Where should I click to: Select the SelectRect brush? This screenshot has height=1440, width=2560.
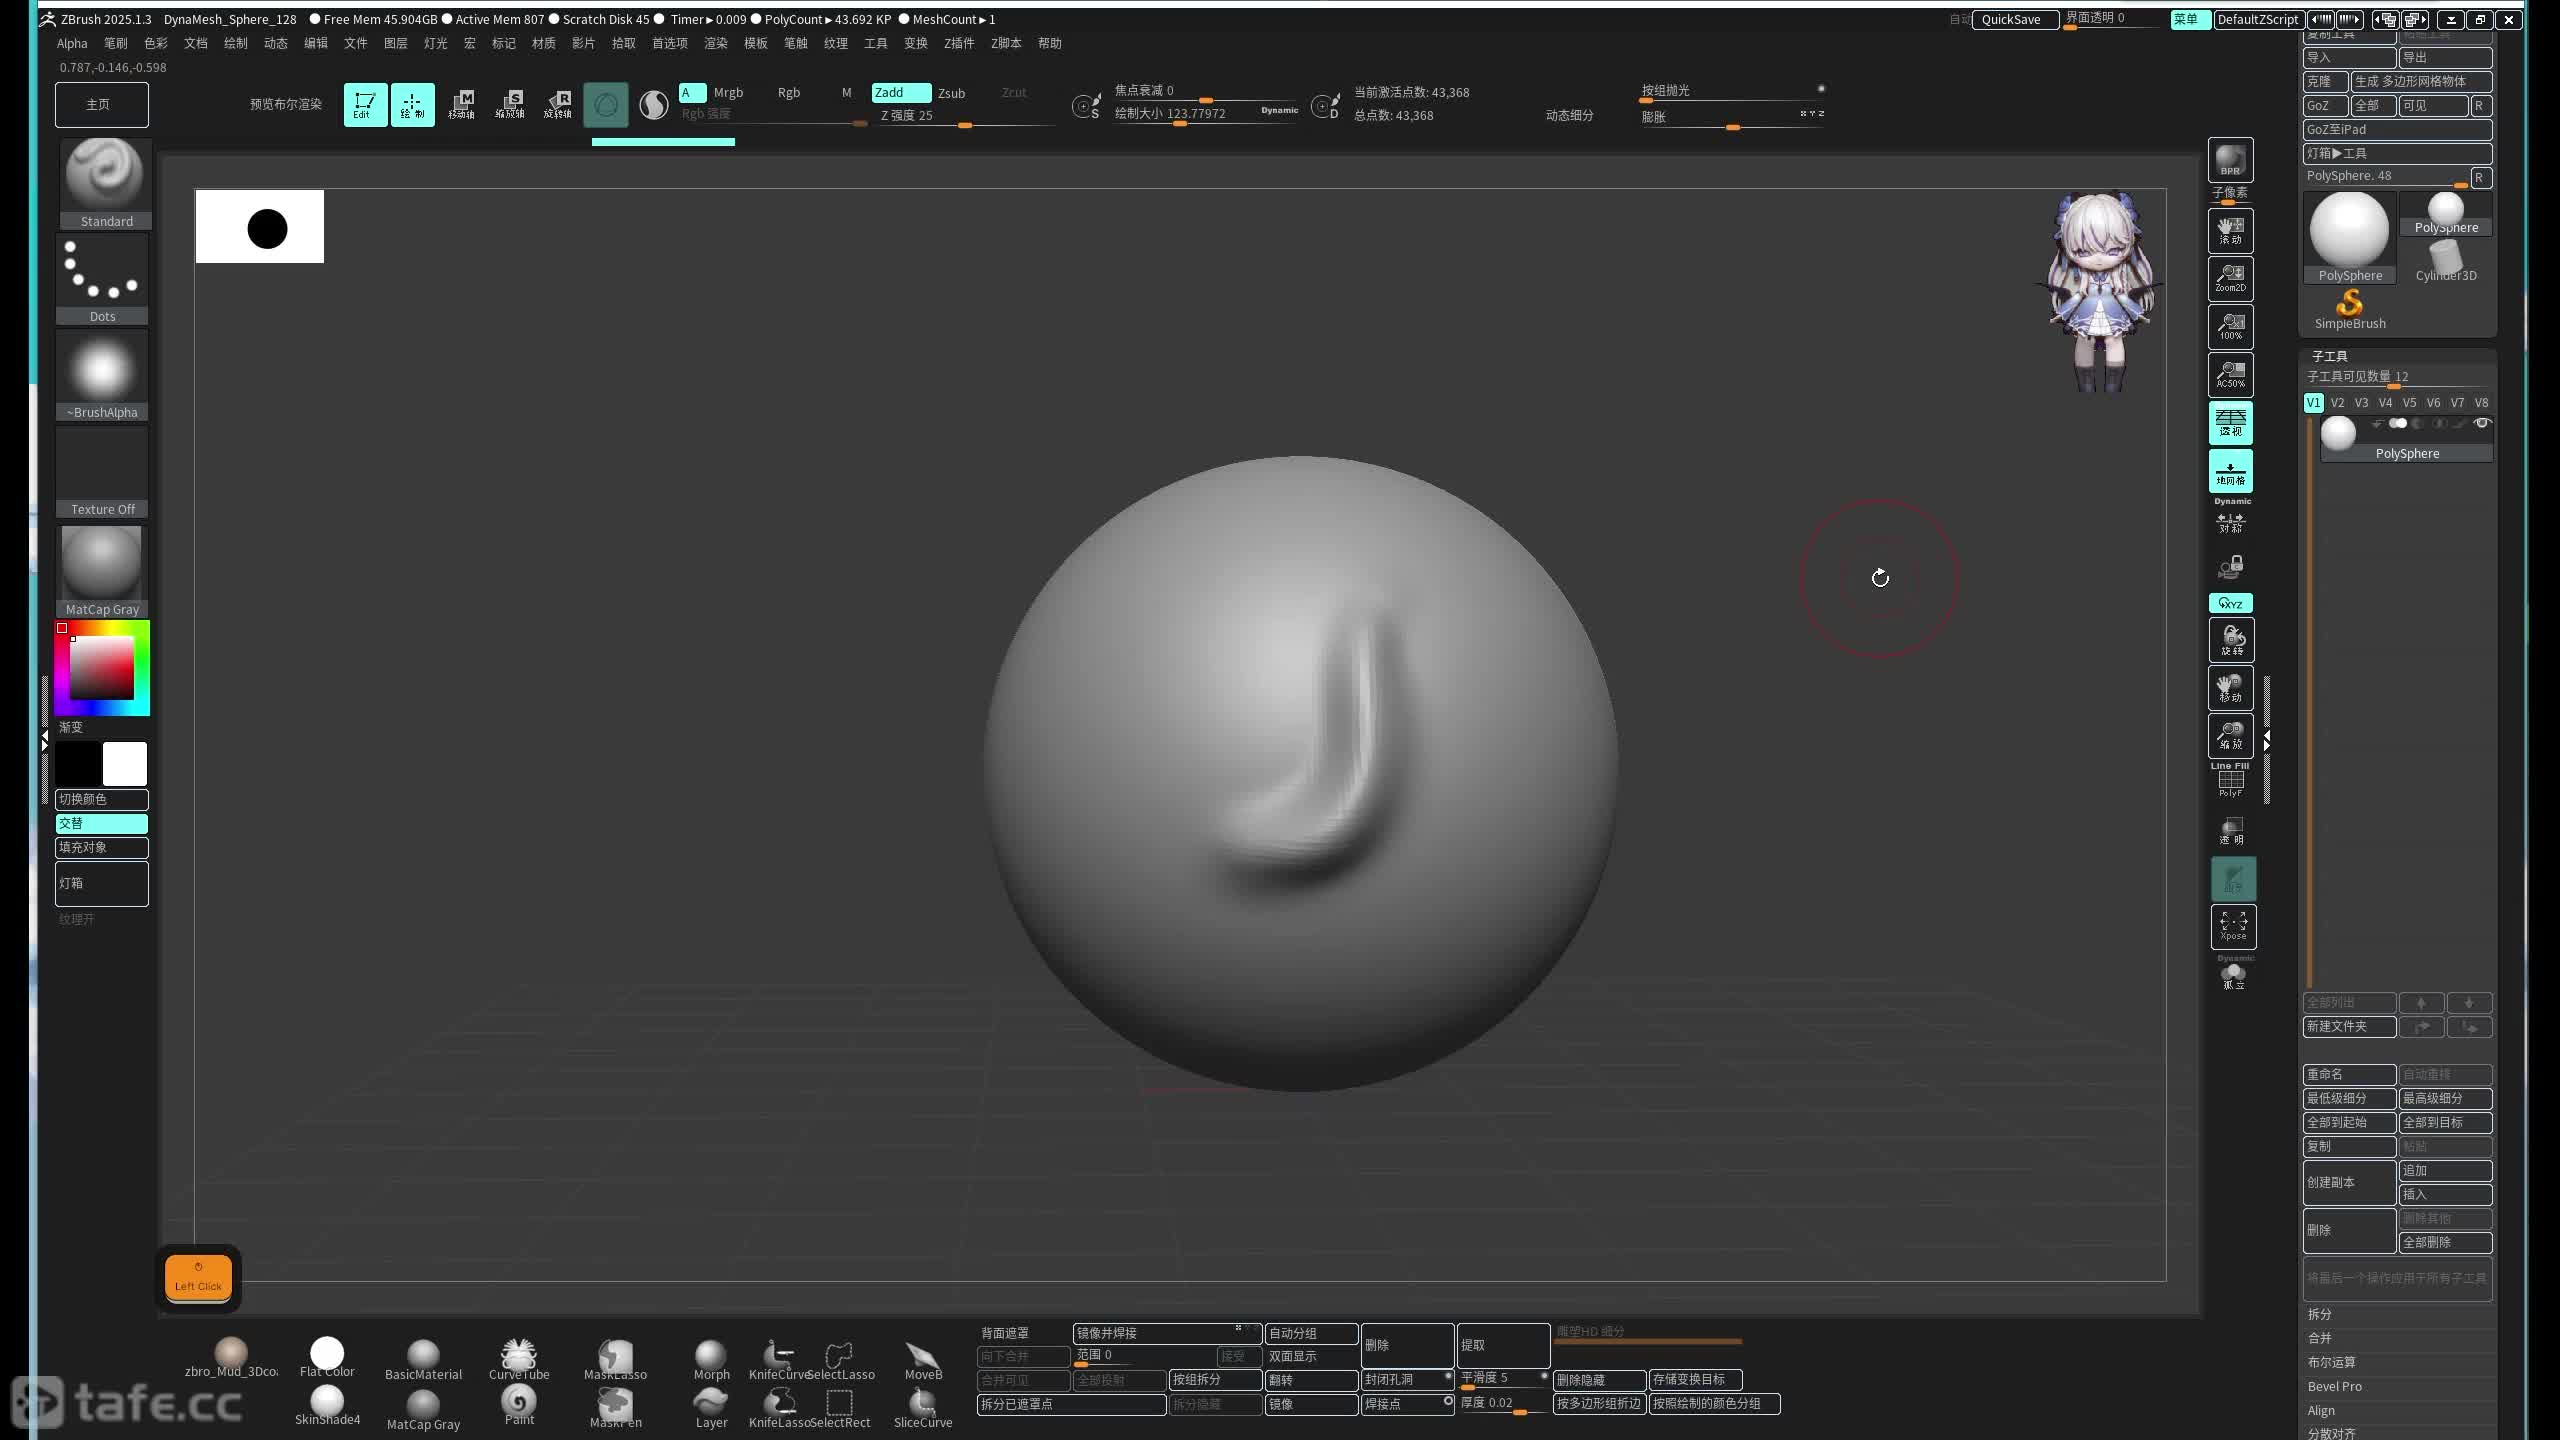(839, 1408)
